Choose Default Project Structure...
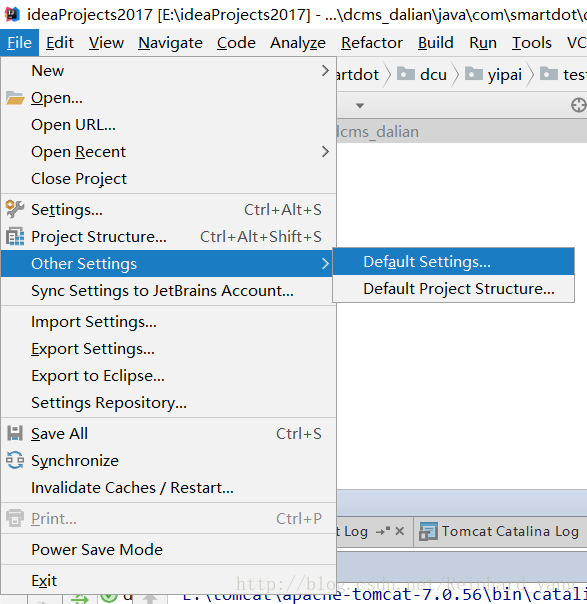Image resolution: width=587 pixels, height=604 pixels. 453,289
